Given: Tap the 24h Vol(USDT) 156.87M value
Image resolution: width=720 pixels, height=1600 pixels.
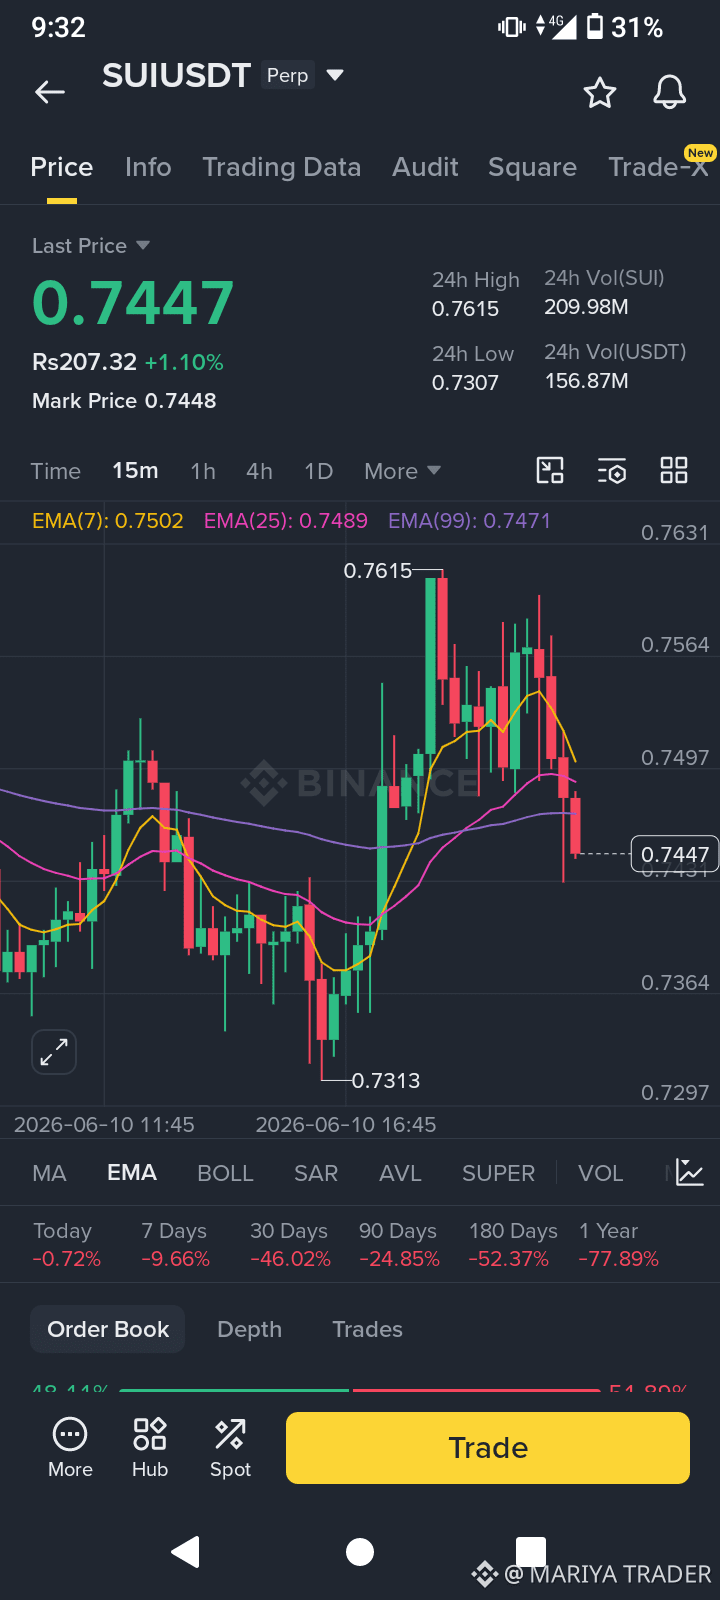Looking at the screenshot, I should pos(586,381).
